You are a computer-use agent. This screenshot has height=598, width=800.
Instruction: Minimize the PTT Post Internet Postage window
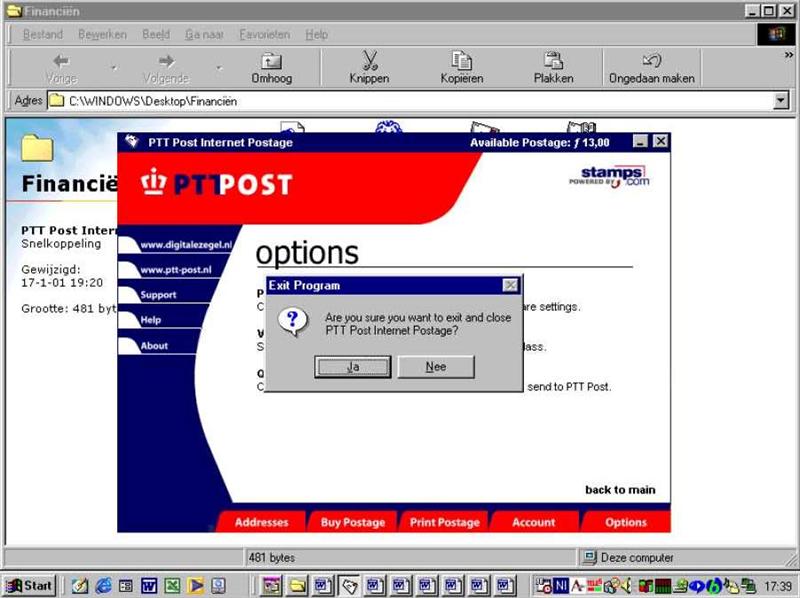pyautogui.click(x=640, y=141)
